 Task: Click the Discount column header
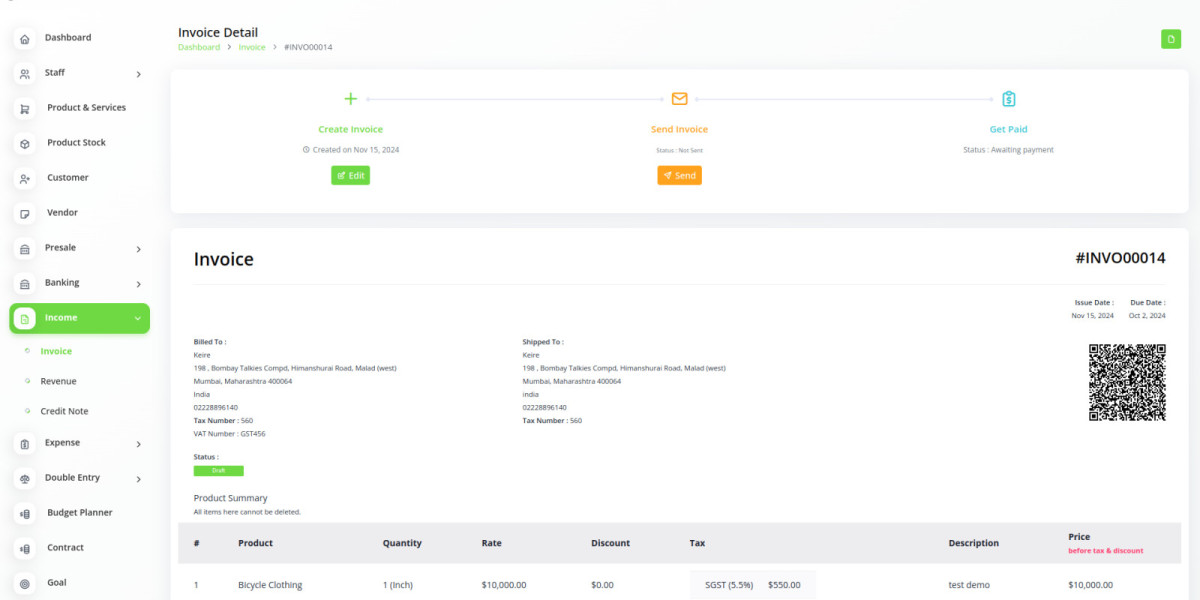coord(610,543)
